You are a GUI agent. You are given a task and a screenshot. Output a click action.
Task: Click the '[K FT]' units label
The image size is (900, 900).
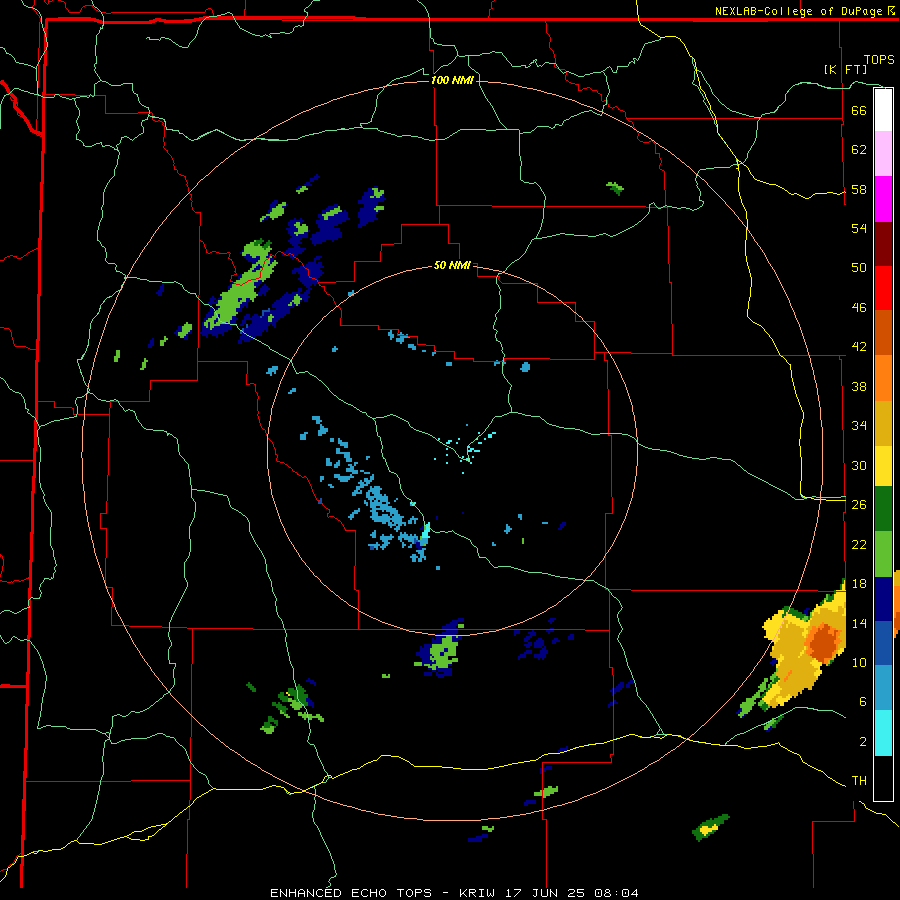coord(845,70)
